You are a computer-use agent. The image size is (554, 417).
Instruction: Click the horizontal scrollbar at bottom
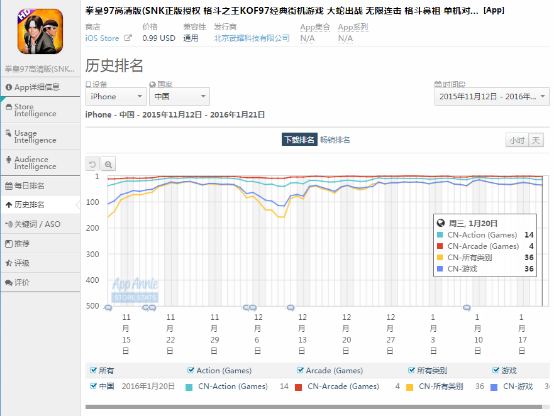click(x=314, y=407)
